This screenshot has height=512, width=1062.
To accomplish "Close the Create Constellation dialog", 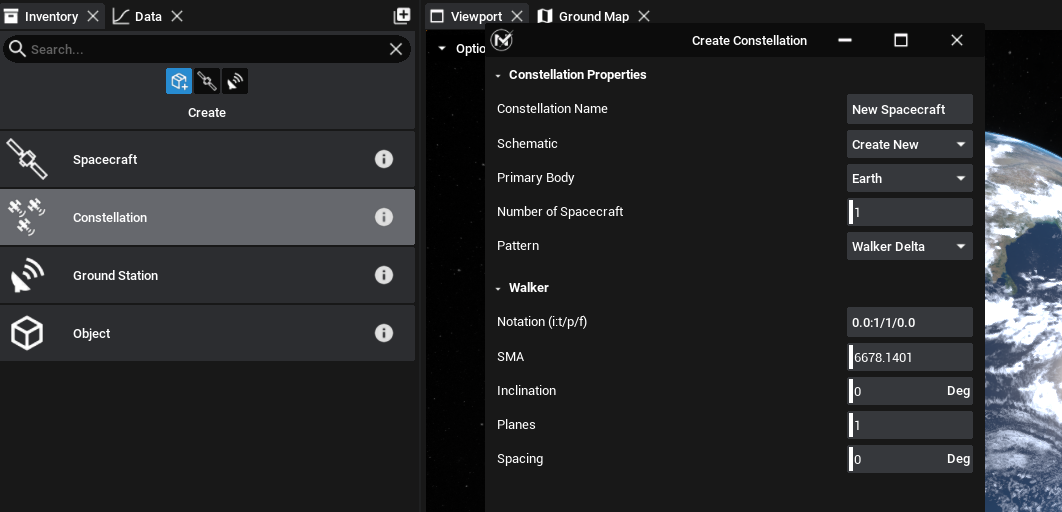I will 957,40.
